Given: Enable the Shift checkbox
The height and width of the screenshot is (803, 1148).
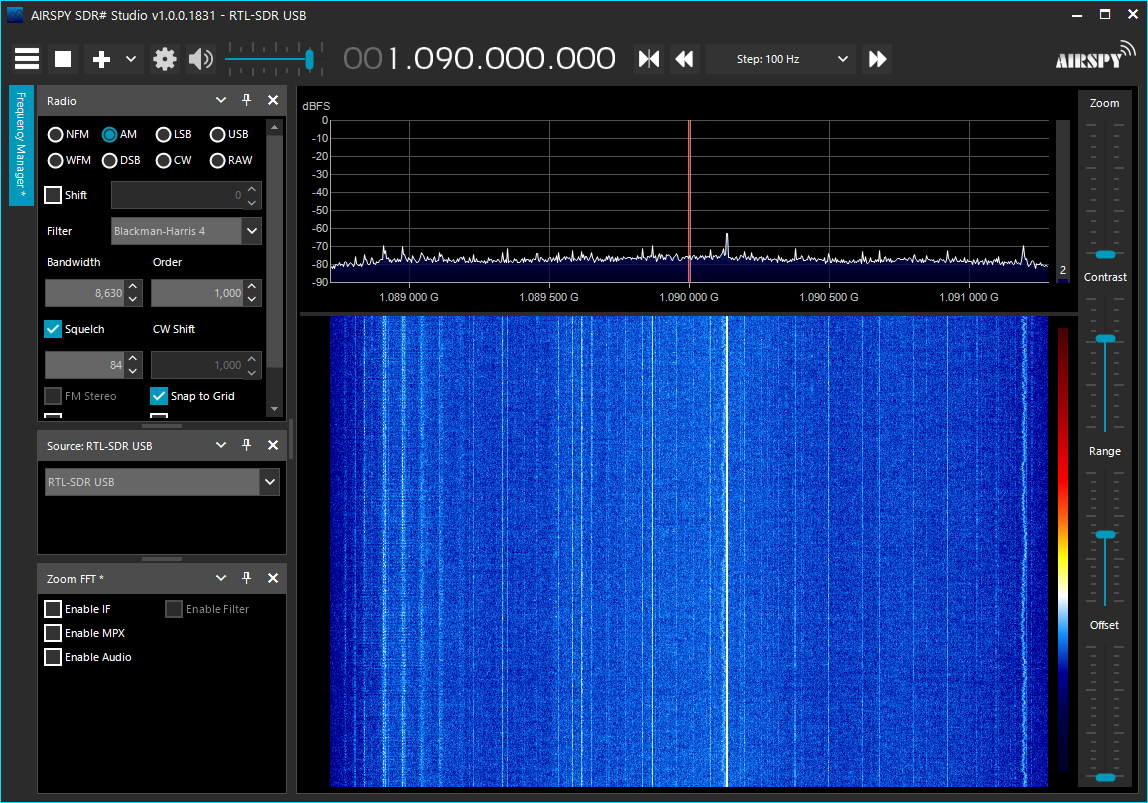Looking at the screenshot, I should [53, 195].
